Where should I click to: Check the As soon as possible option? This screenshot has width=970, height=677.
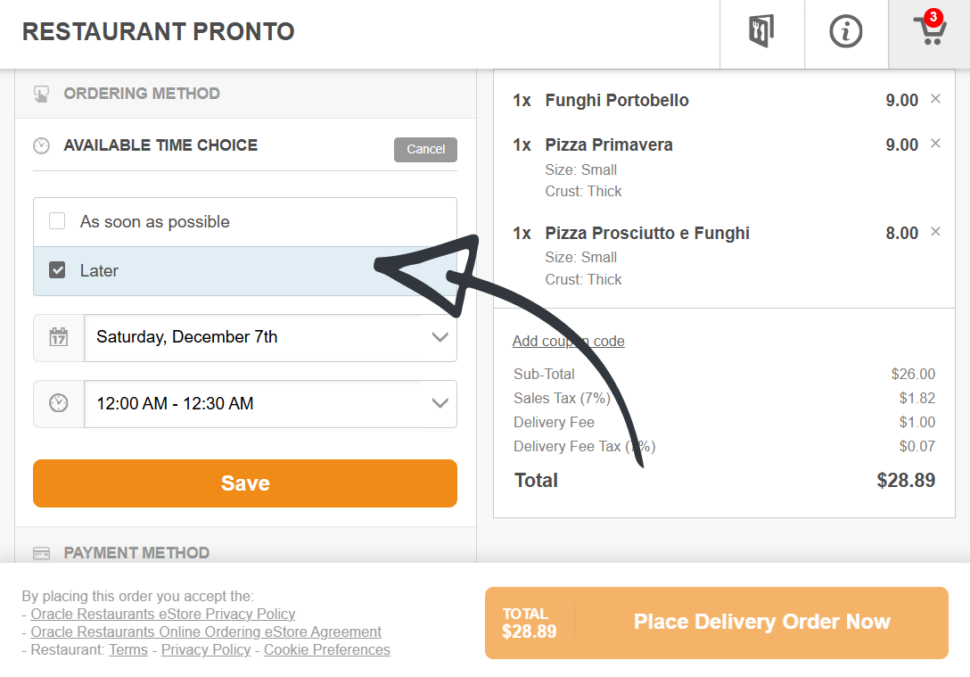[x=57, y=221]
